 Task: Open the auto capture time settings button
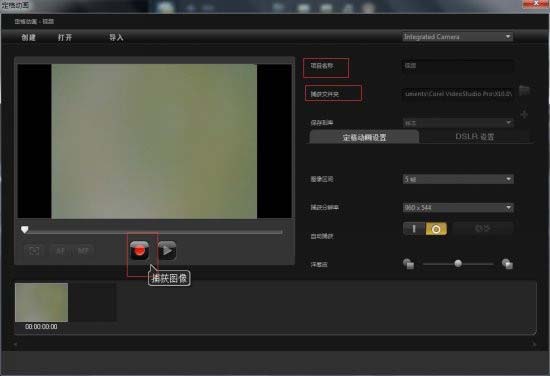click(x=483, y=228)
